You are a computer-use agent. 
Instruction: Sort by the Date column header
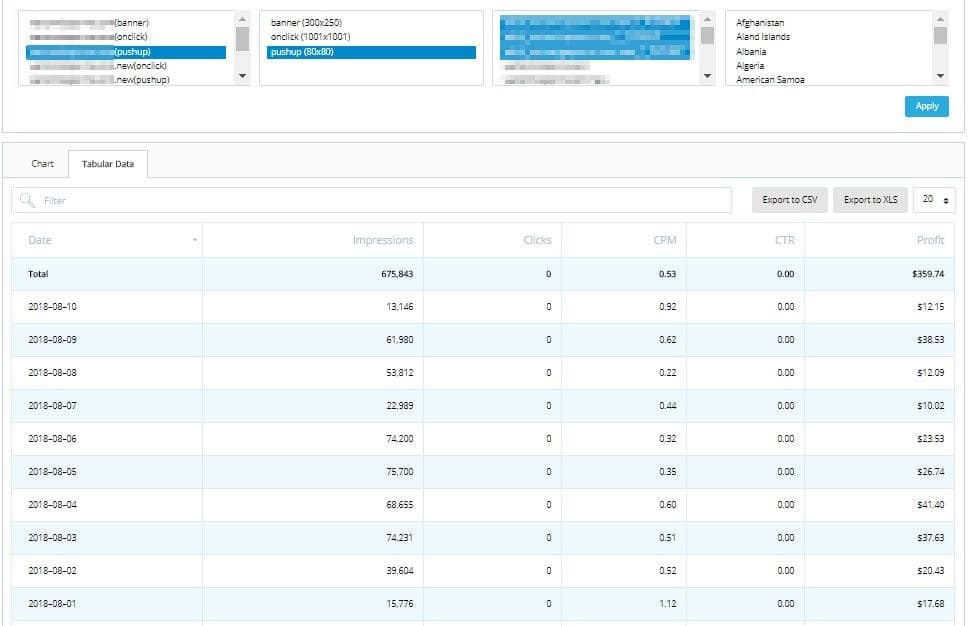click(107, 240)
